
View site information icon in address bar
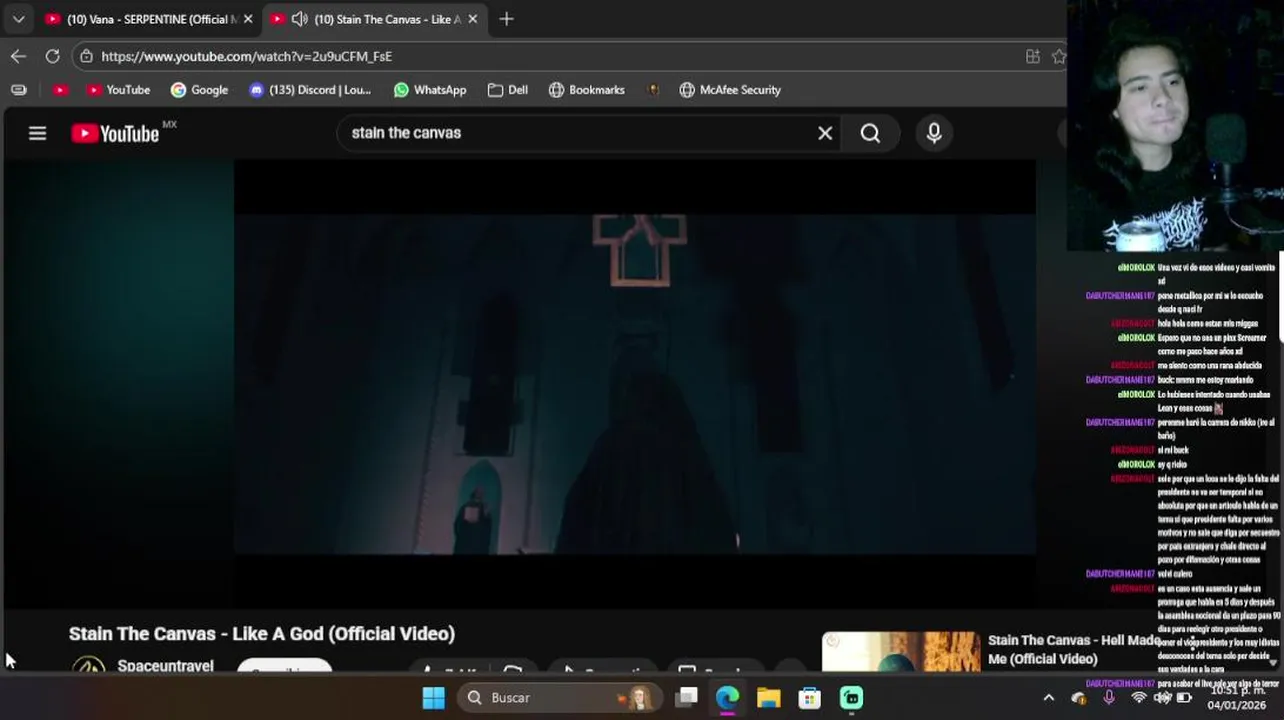point(87,56)
